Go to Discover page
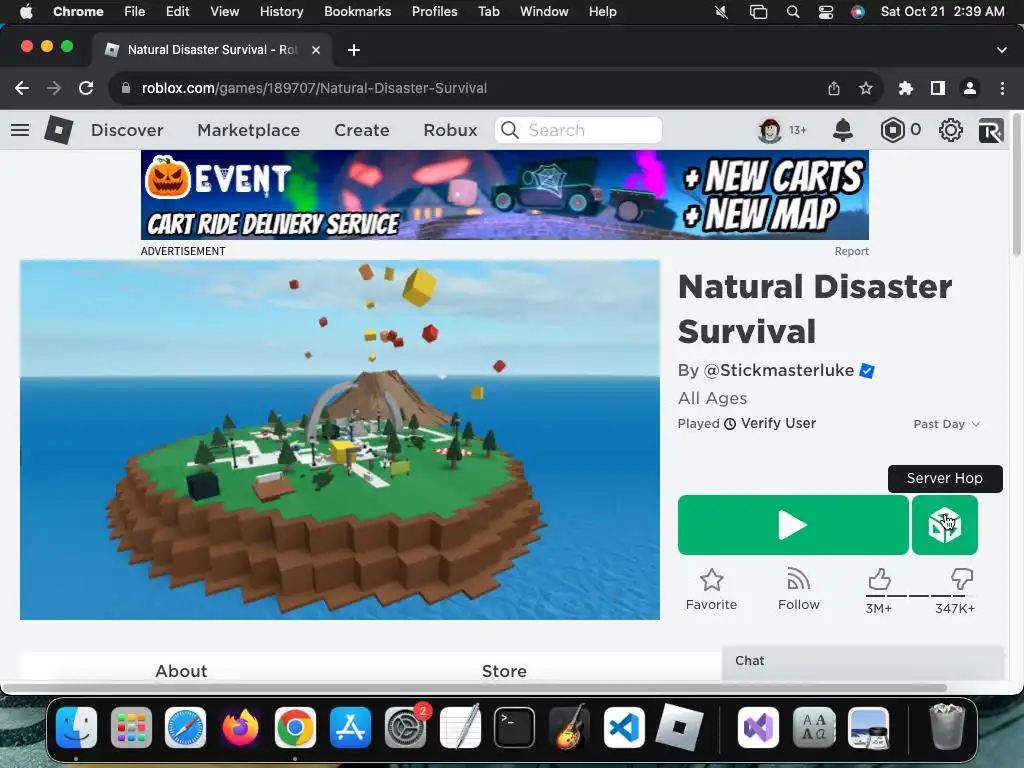This screenshot has width=1024, height=768. pos(127,131)
